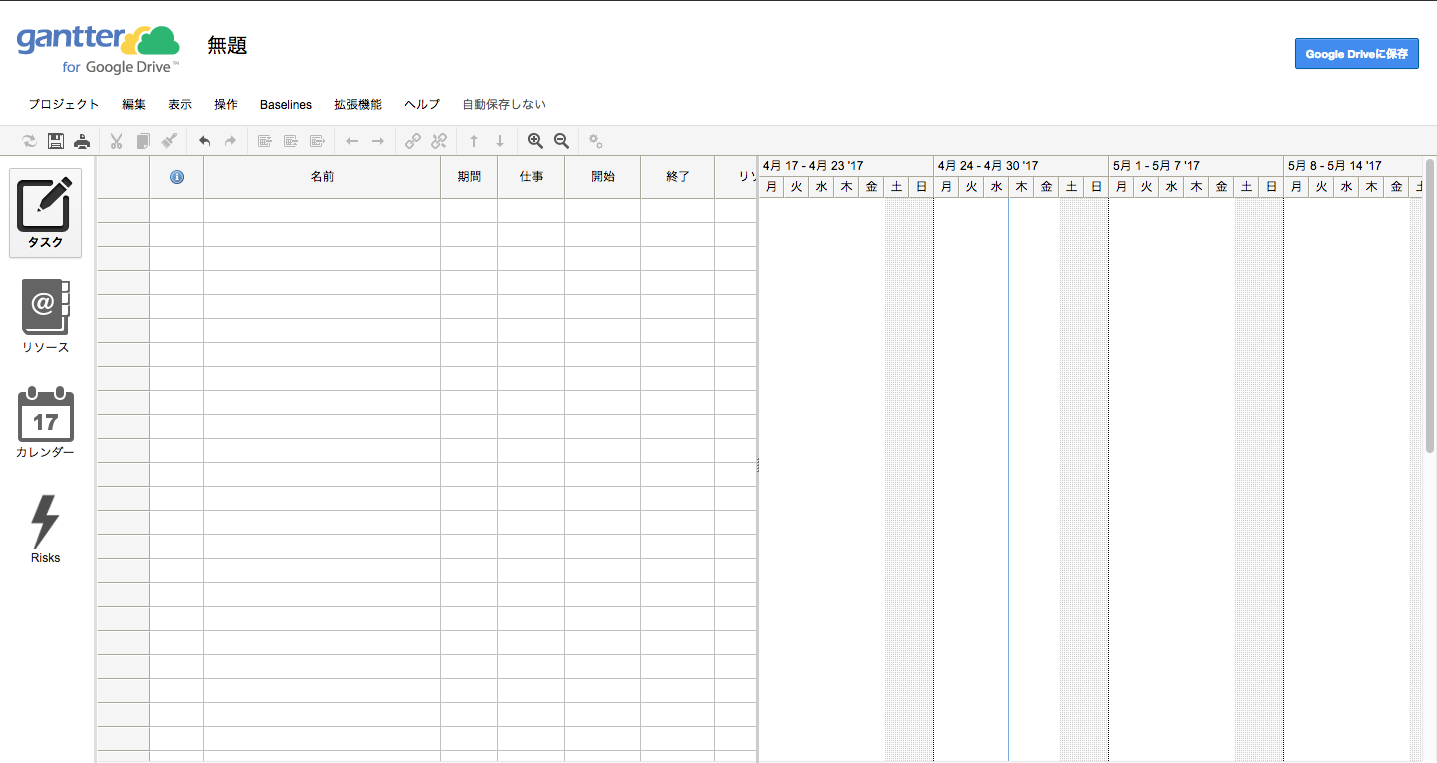
Task: Click the zoom in magnifier icon
Action: 535,141
